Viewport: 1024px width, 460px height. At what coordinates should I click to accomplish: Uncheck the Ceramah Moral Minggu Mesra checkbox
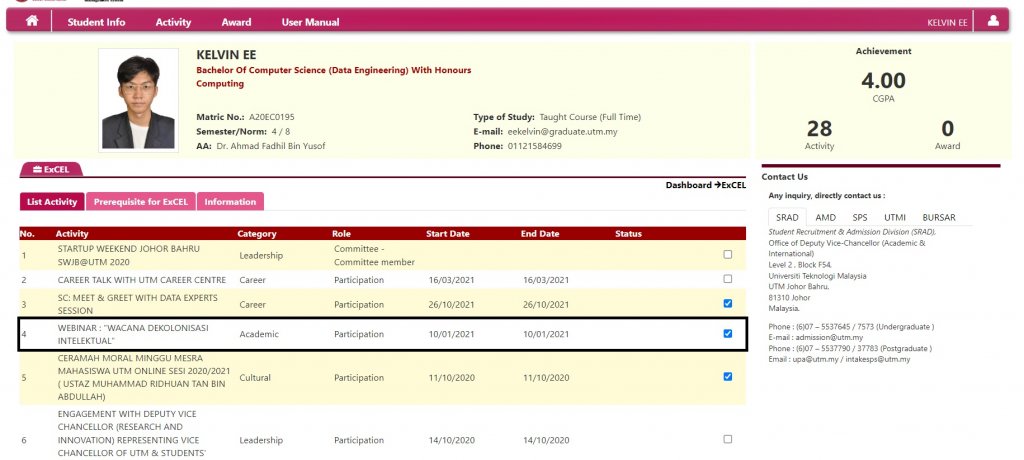click(727, 377)
